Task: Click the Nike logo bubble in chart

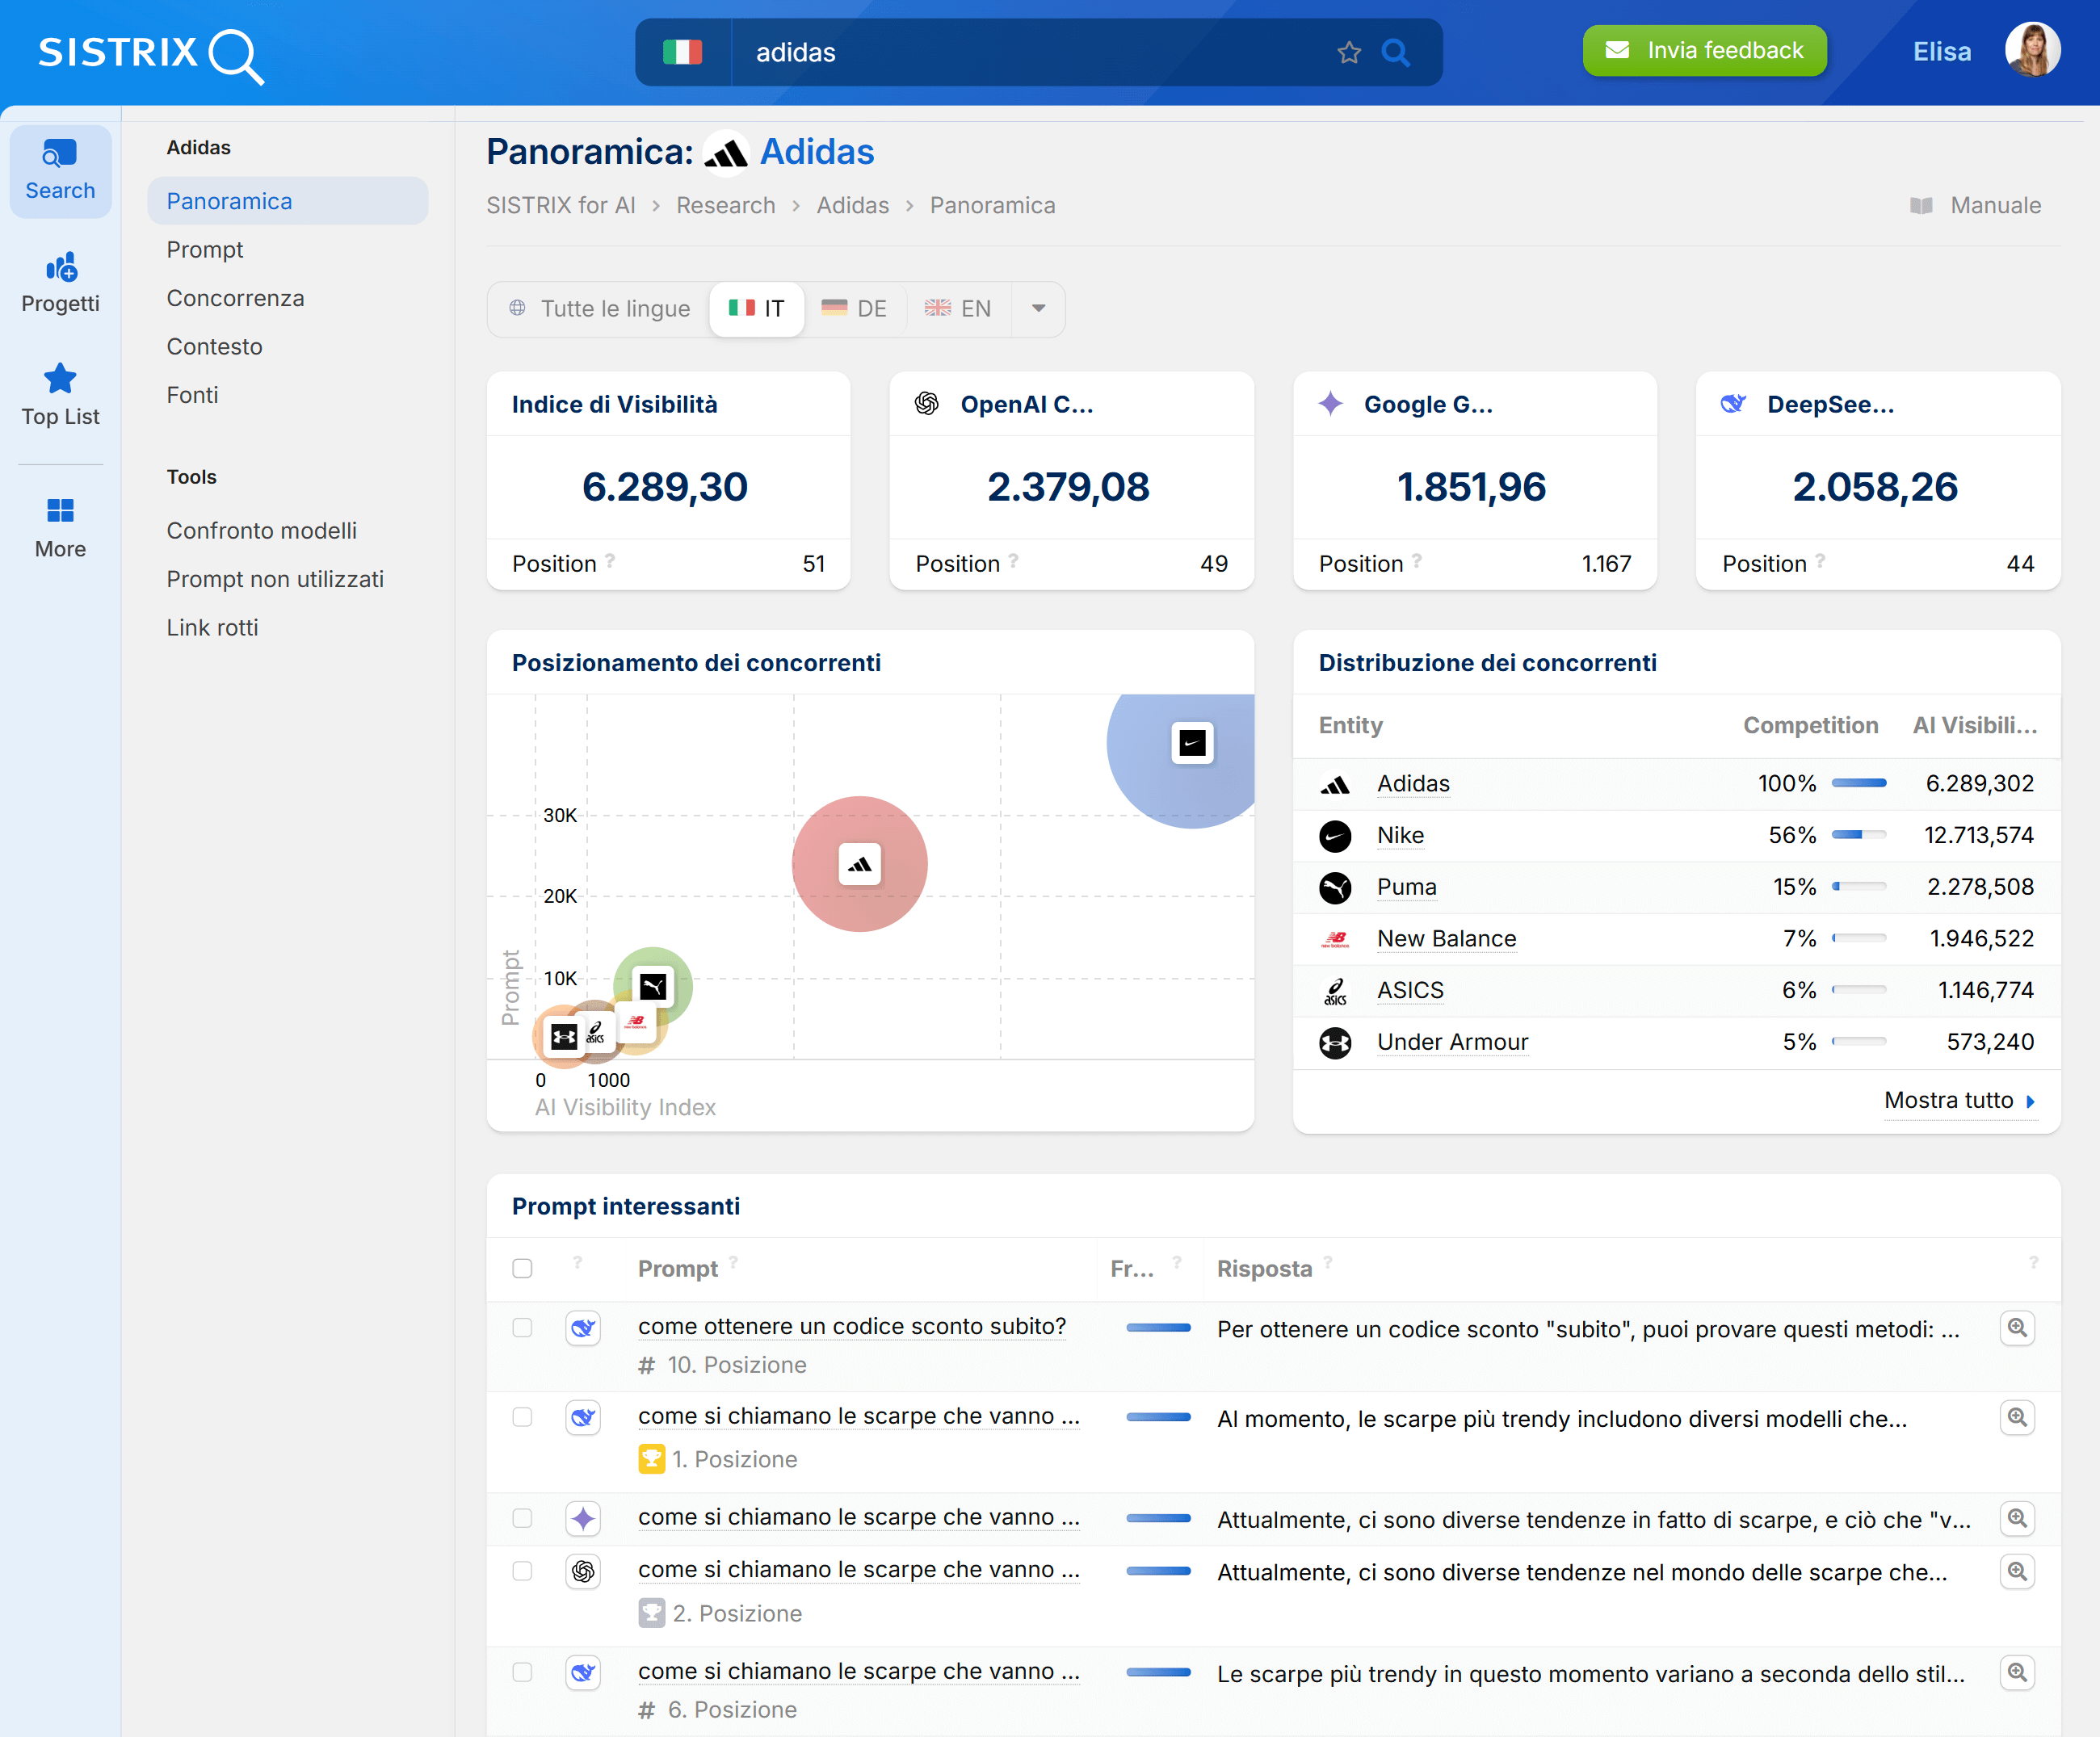Action: click(x=1192, y=743)
